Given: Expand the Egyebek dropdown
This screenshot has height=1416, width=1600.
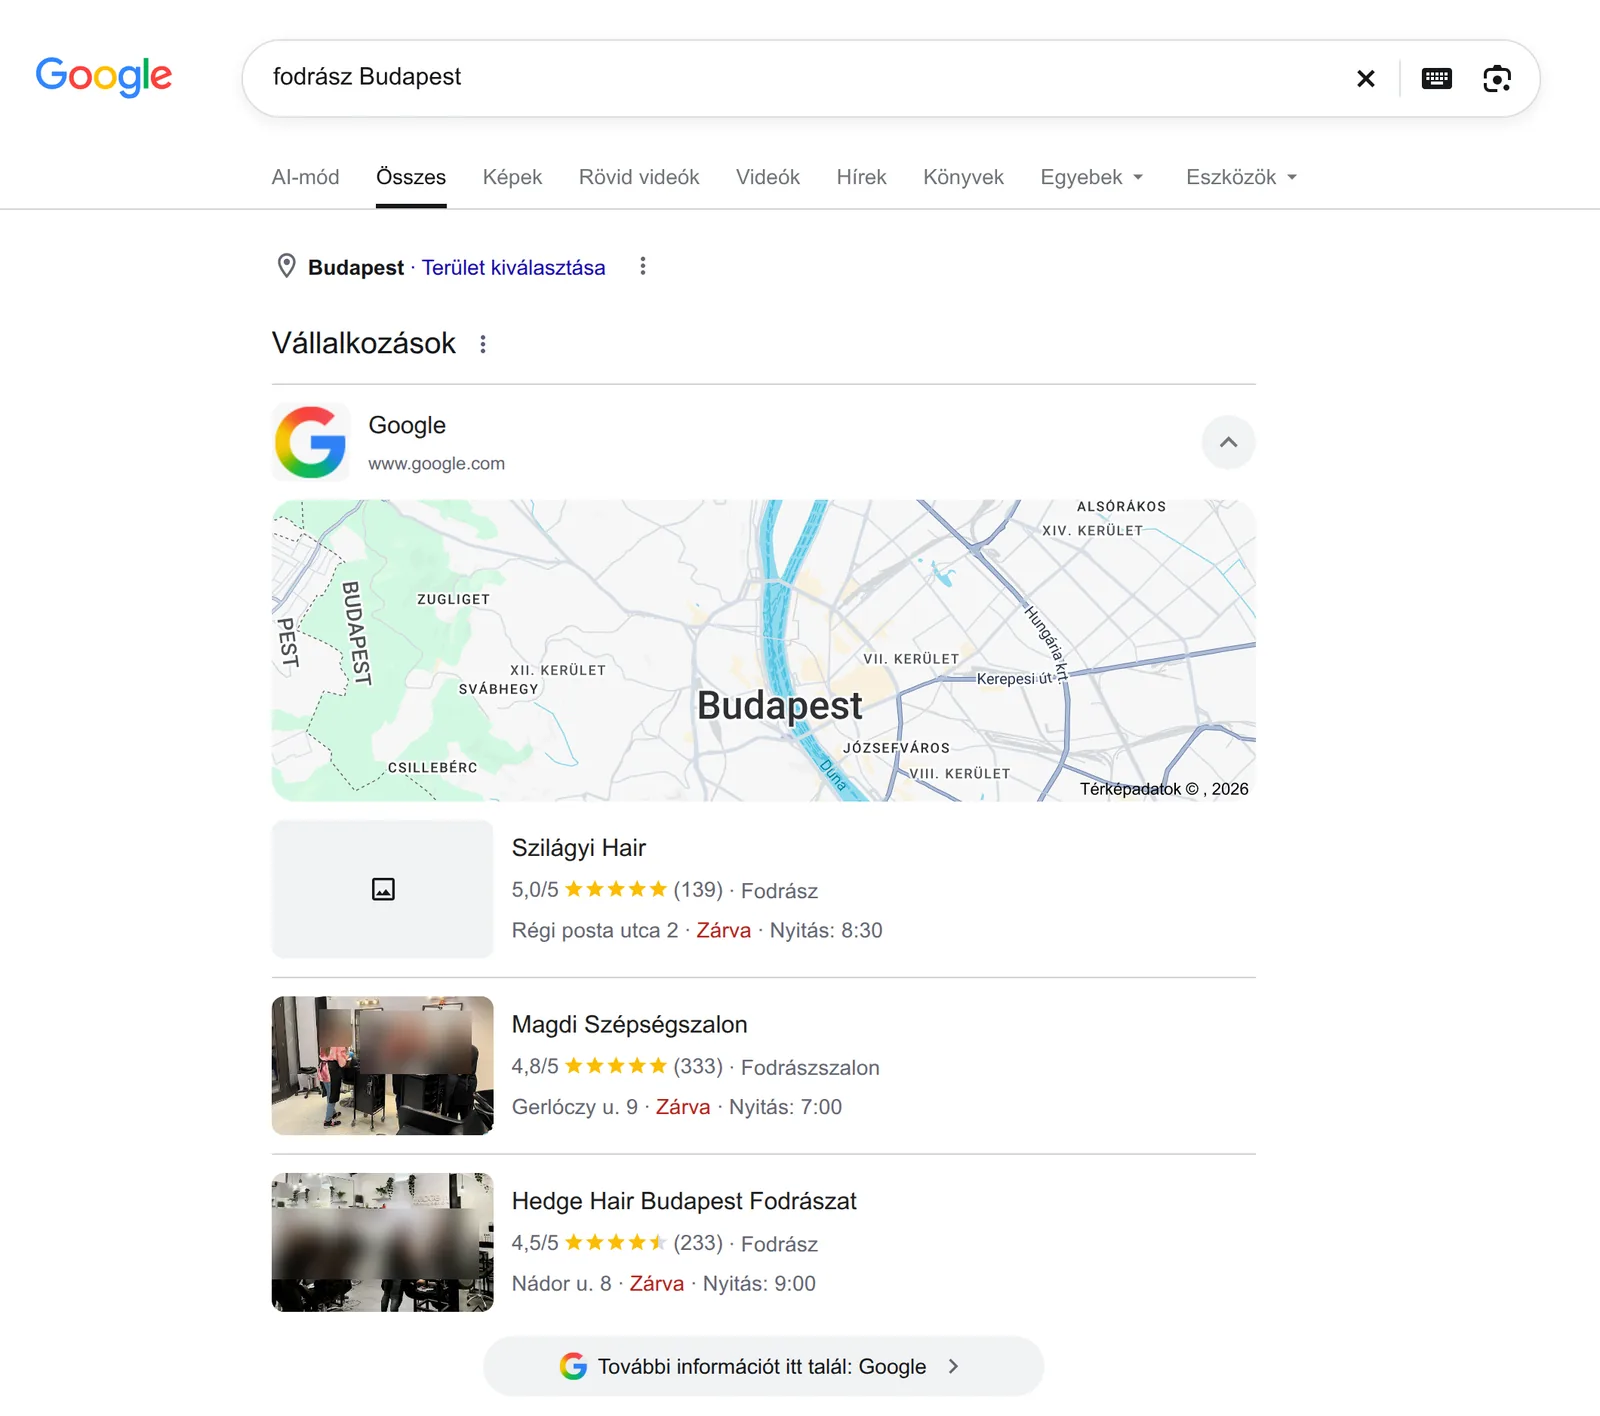Looking at the screenshot, I should click(x=1092, y=177).
